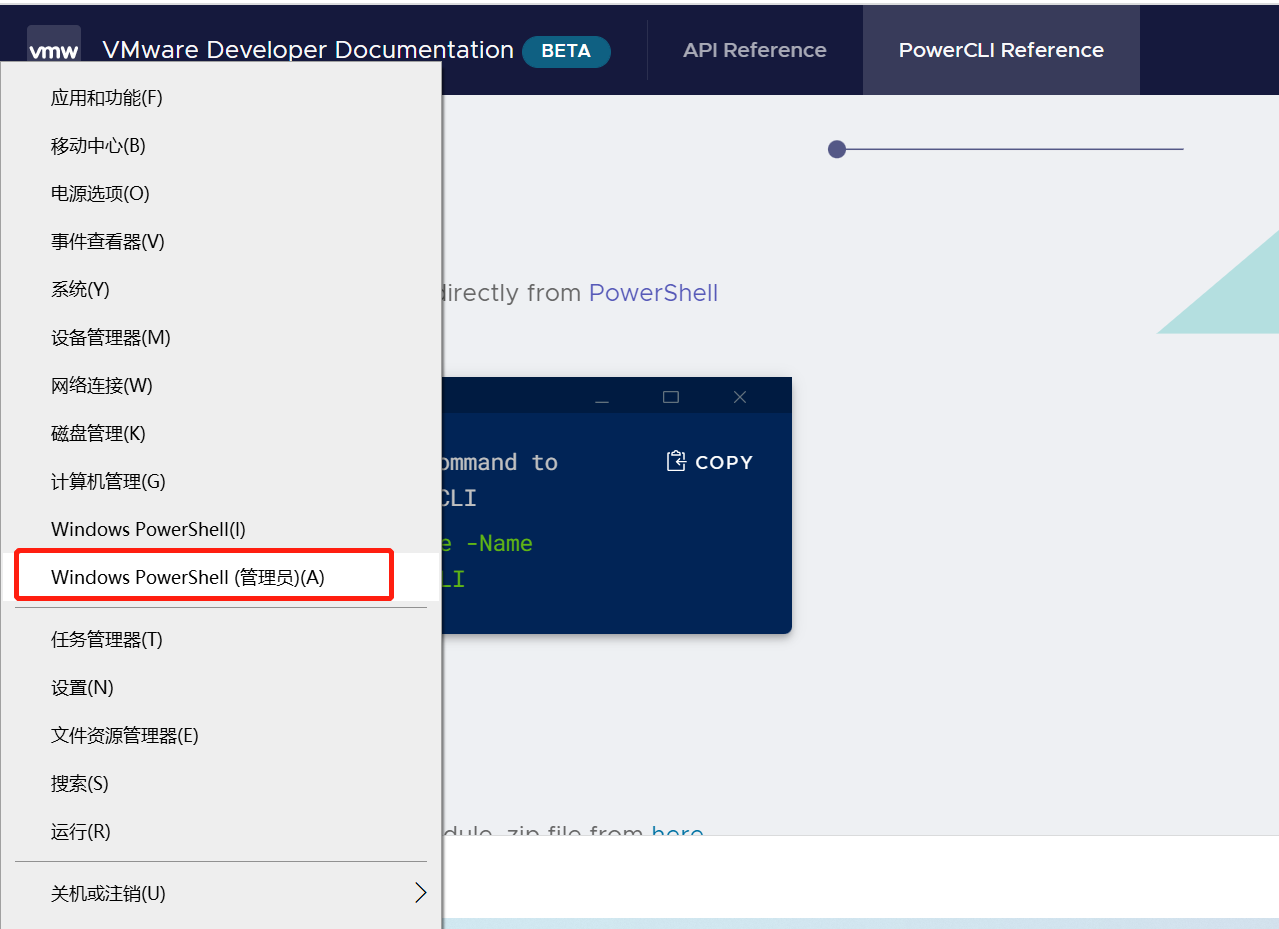Screen dimensions: 1279x929
Task: Choose 系统(Y) menu item
Action: tap(220, 289)
